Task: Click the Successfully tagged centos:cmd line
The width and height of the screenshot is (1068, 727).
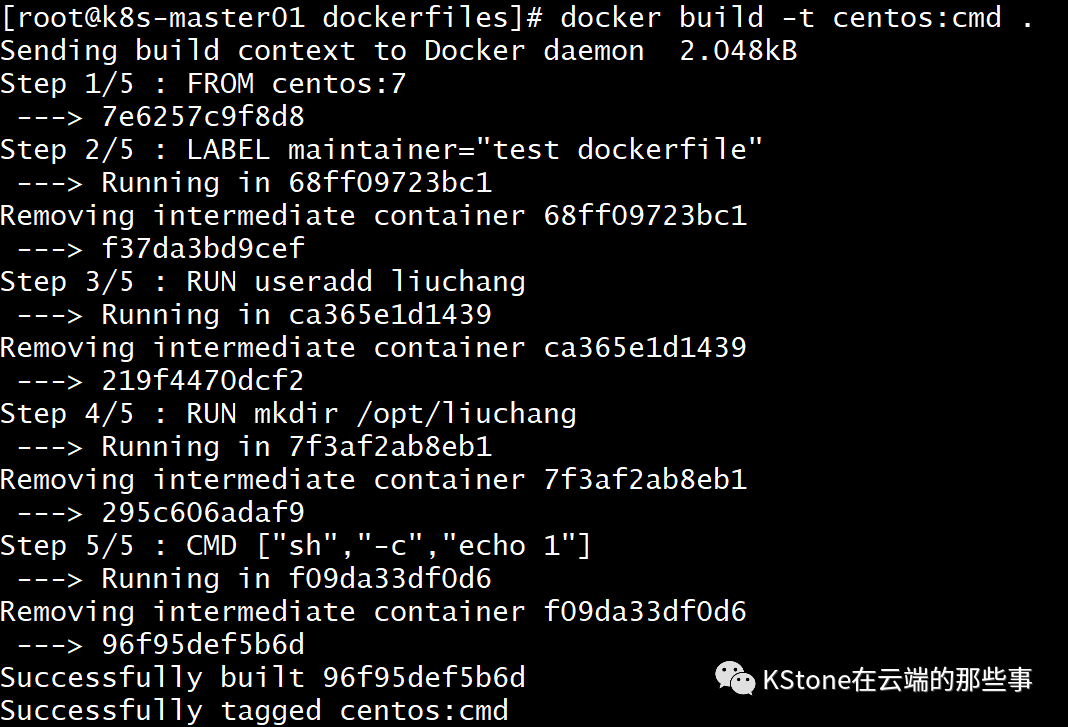Action: pos(254,711)
